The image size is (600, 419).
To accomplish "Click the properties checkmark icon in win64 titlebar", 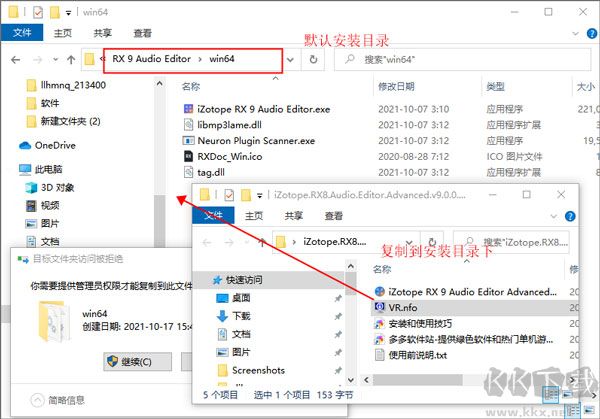I will tap(38, 13).
